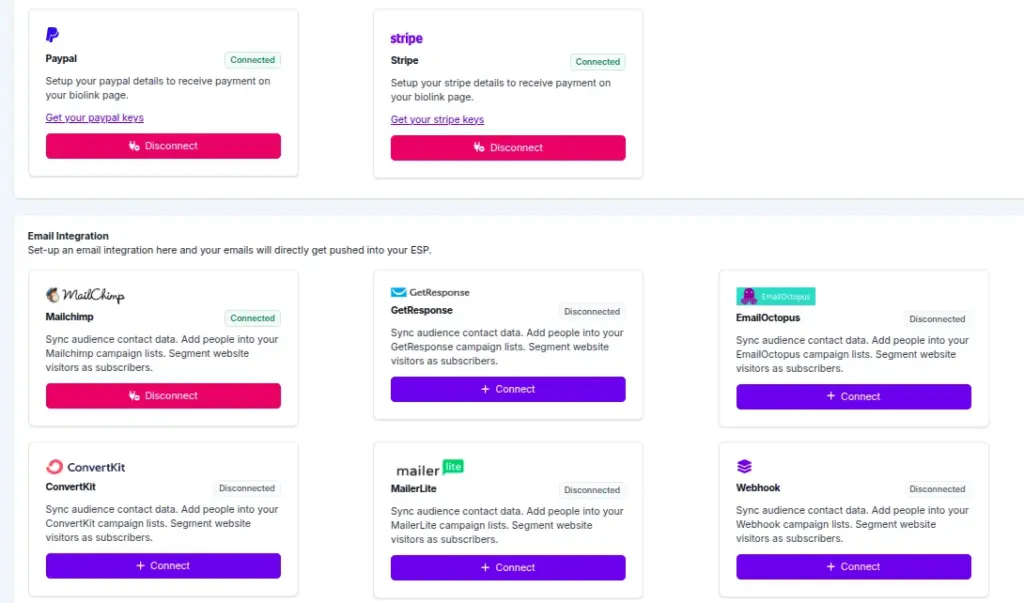
Task: Click the GetResponse envelope icon
Action: (x=398, y=292)
